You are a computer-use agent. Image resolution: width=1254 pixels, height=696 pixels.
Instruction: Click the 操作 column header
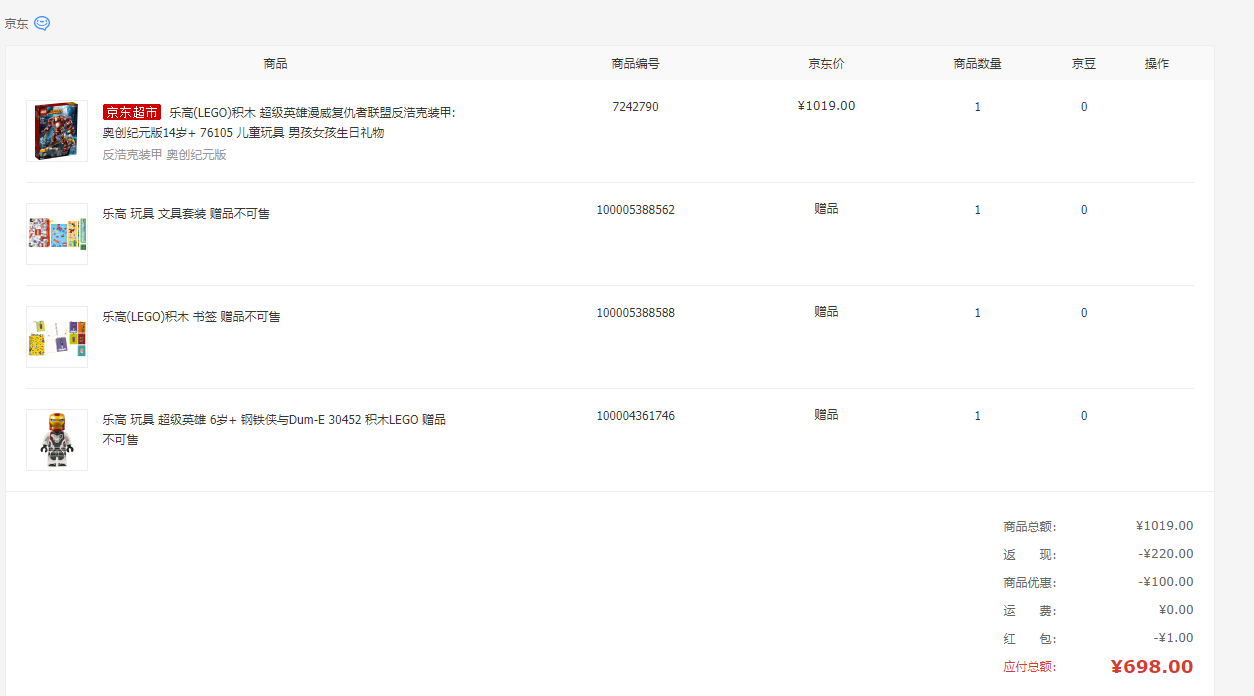(x=1157, y=64)
